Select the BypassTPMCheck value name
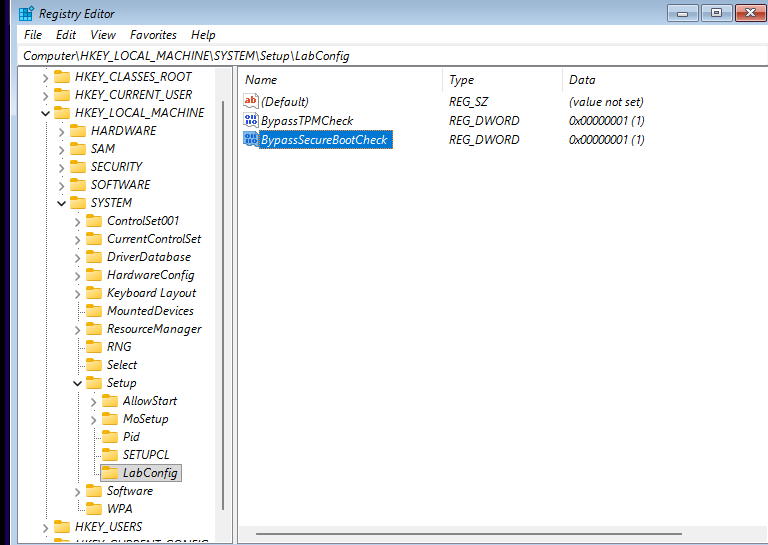The height and width of the screenshot is (545, 768). (307, 120)
